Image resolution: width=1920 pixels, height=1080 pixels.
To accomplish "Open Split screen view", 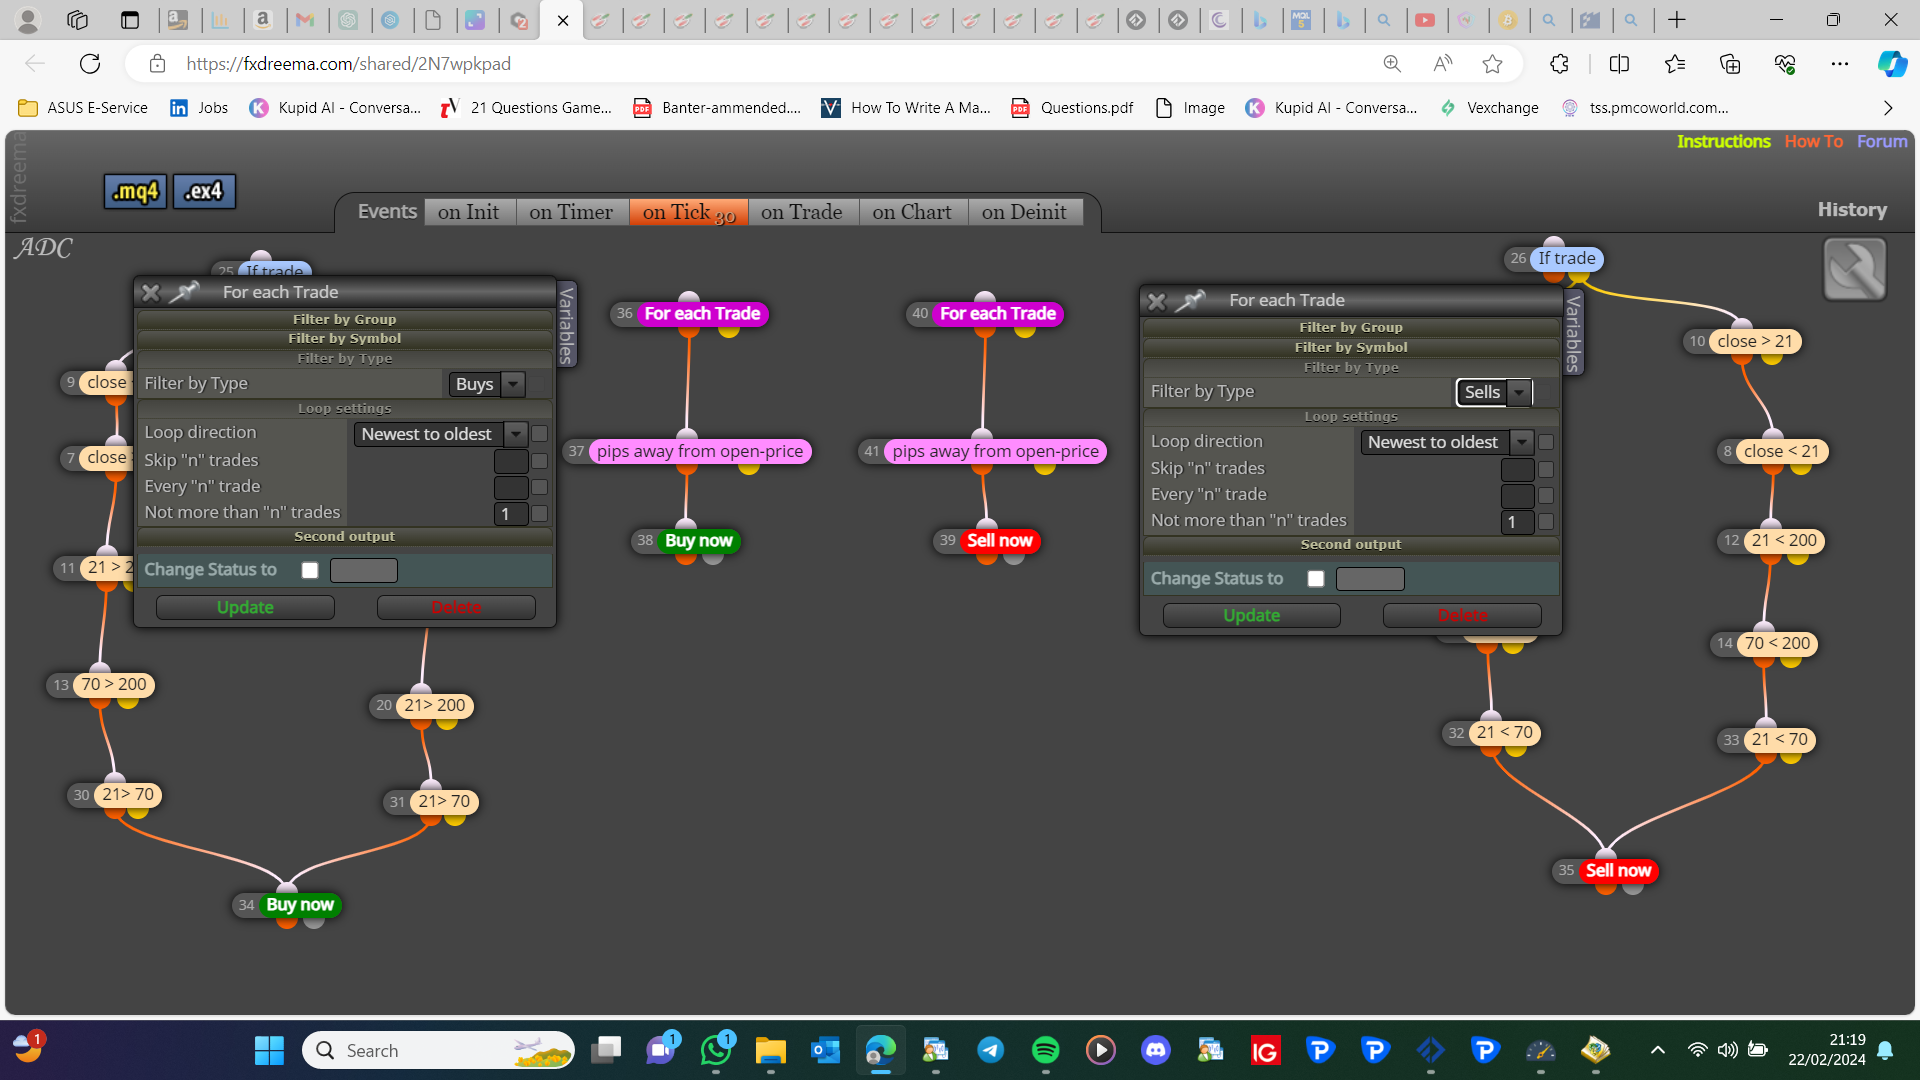I will [1619, 64].
